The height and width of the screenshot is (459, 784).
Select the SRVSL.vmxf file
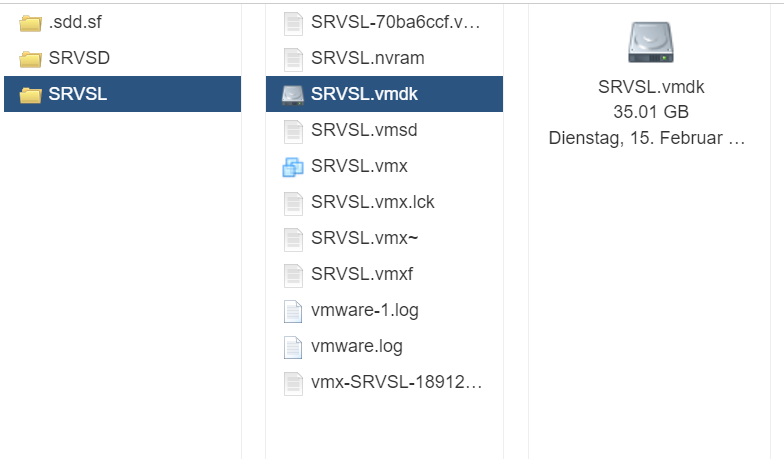[x=361, y=275]
